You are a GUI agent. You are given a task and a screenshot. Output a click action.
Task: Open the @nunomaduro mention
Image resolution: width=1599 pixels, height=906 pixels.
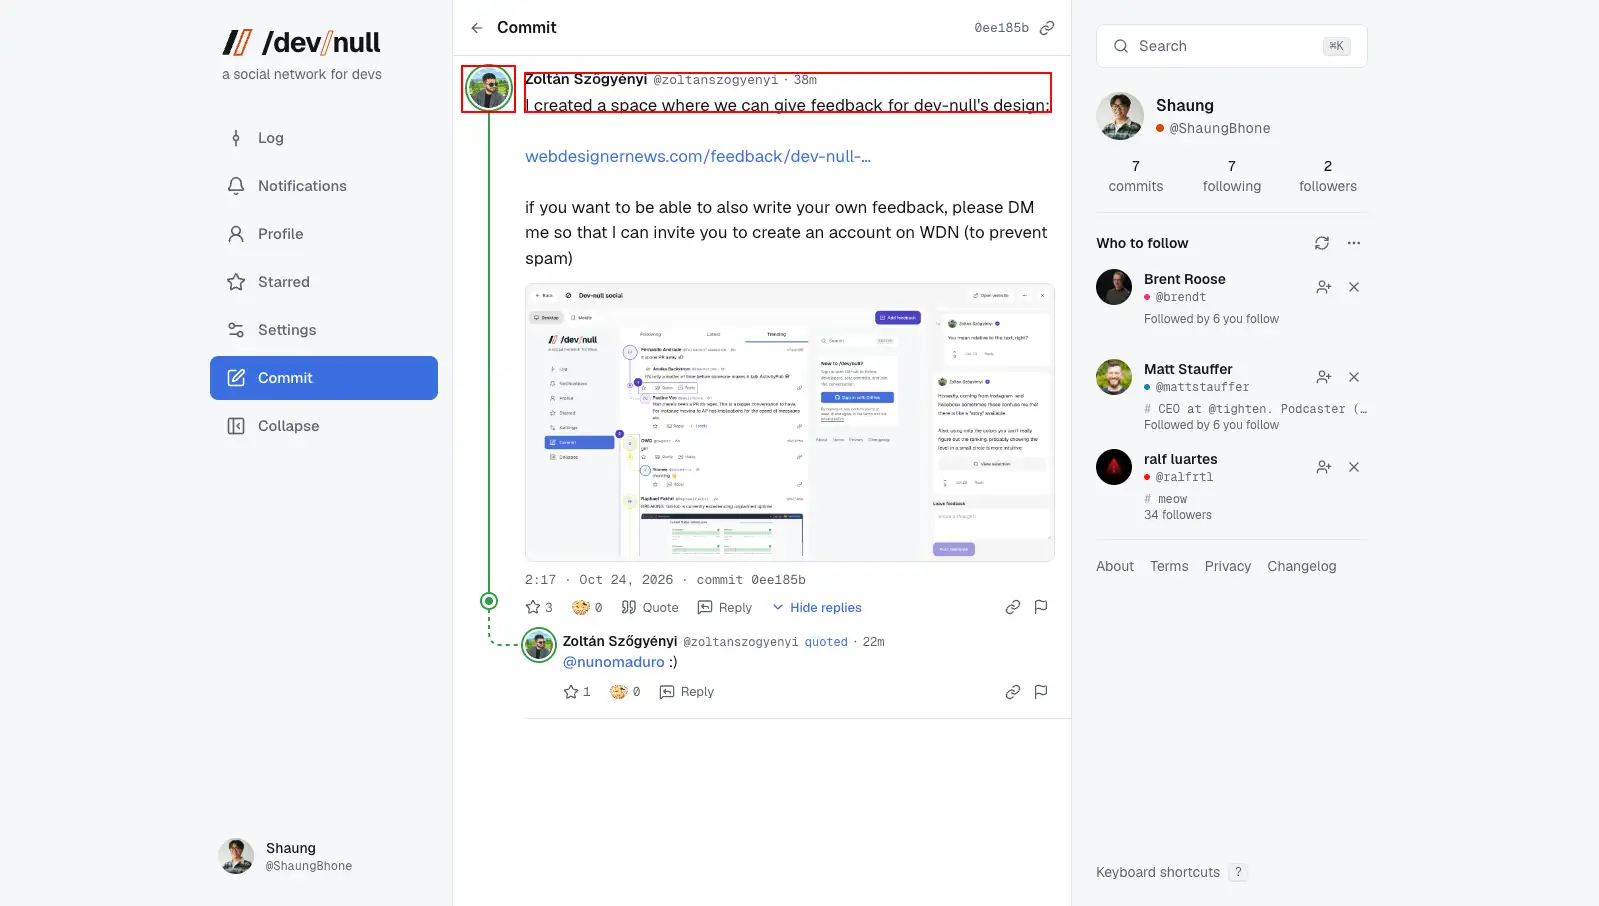tap(614, 662)
